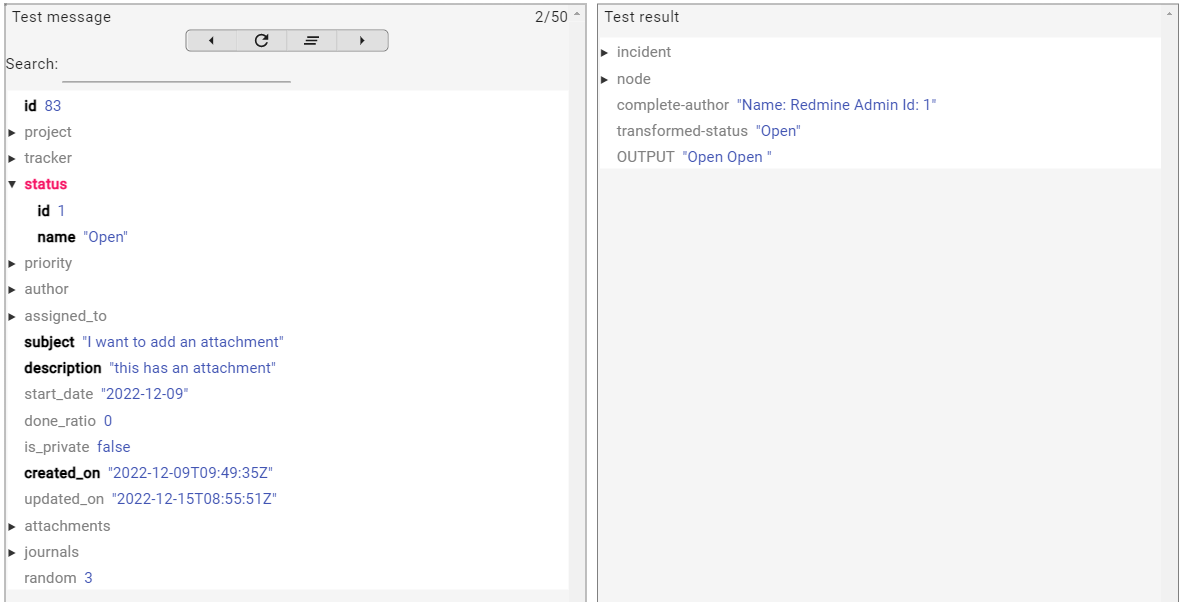Expand the tracker node
This screenshot has width=1184, height=602.
click(x=12, y=158)
